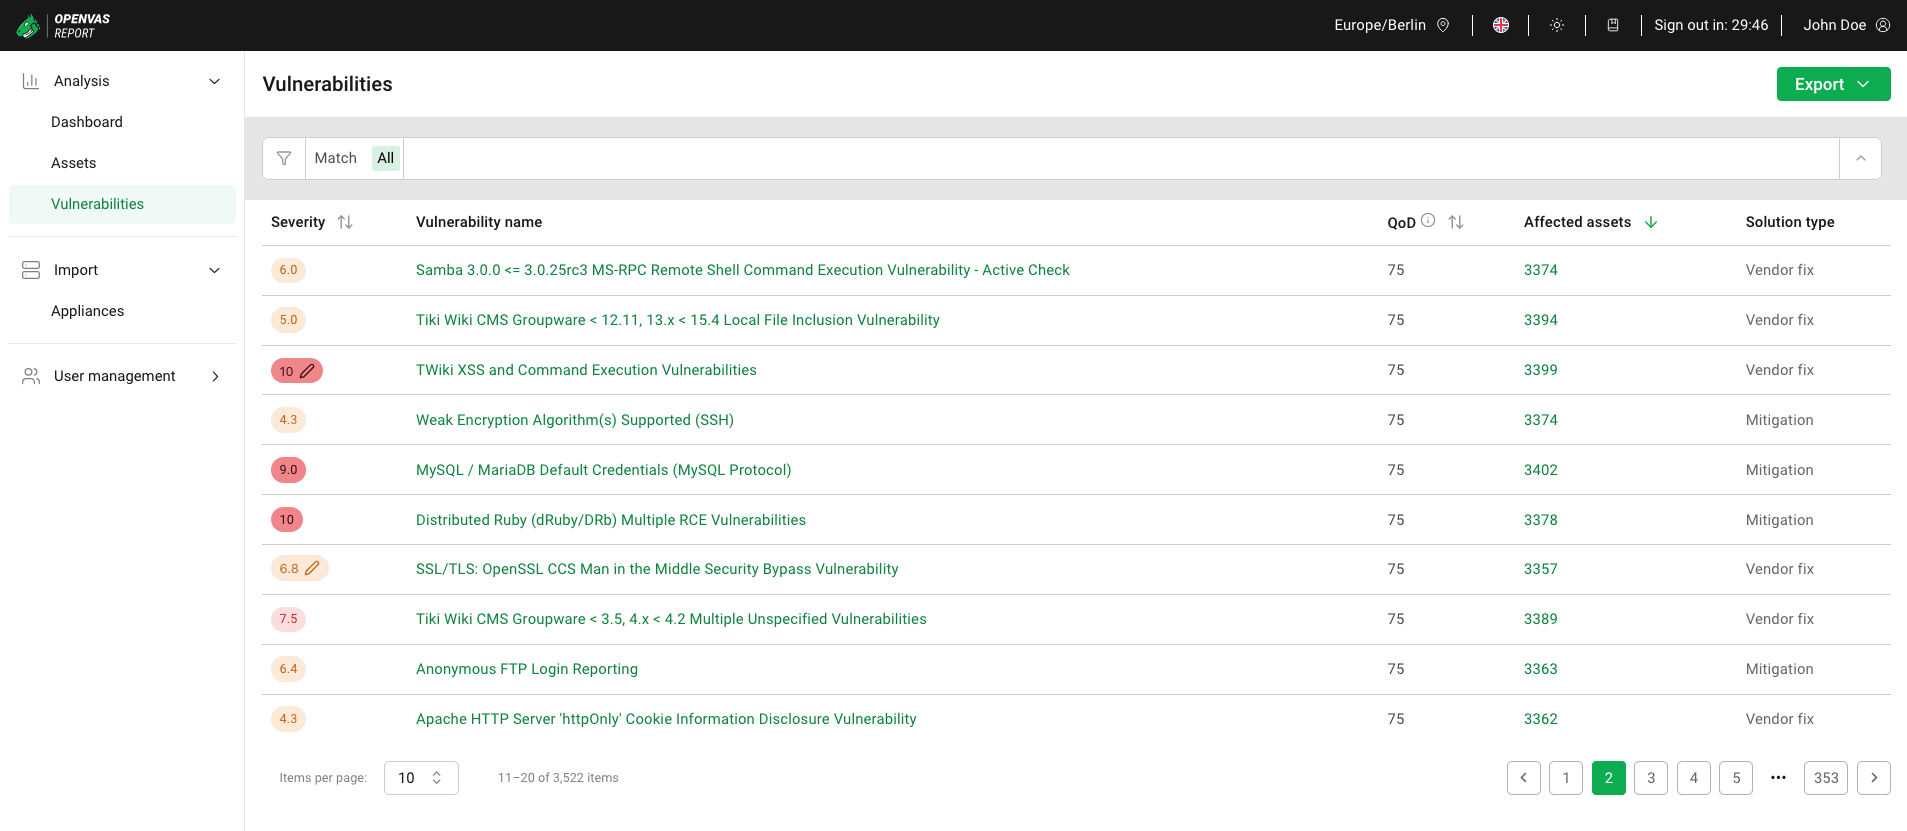Screen dimensions: 1907x831
Task: Open Anonymous FTP Login Reporting link
Action: pyautogui.click(x=527, y=669)
